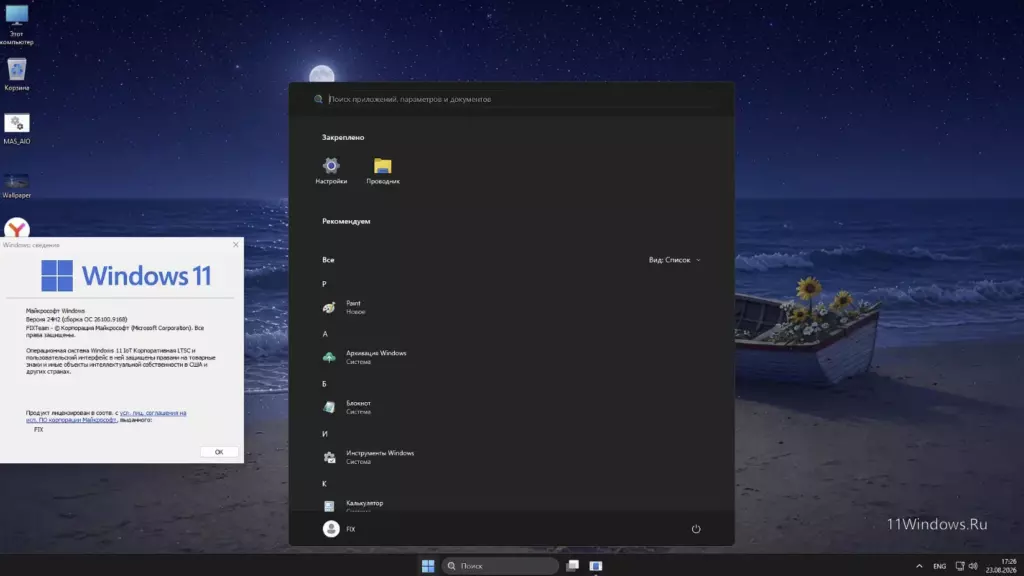The height and width of the screenshot is (576, 1024).
Task: Open Инструменты Windows from the list
Action: click(x=509, y=457)
